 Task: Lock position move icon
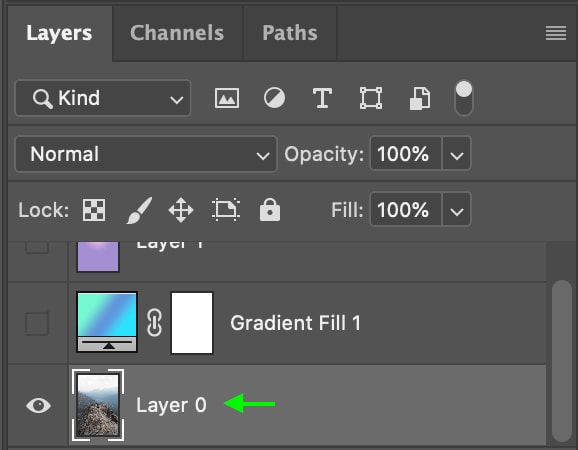[x=181, y=210]
